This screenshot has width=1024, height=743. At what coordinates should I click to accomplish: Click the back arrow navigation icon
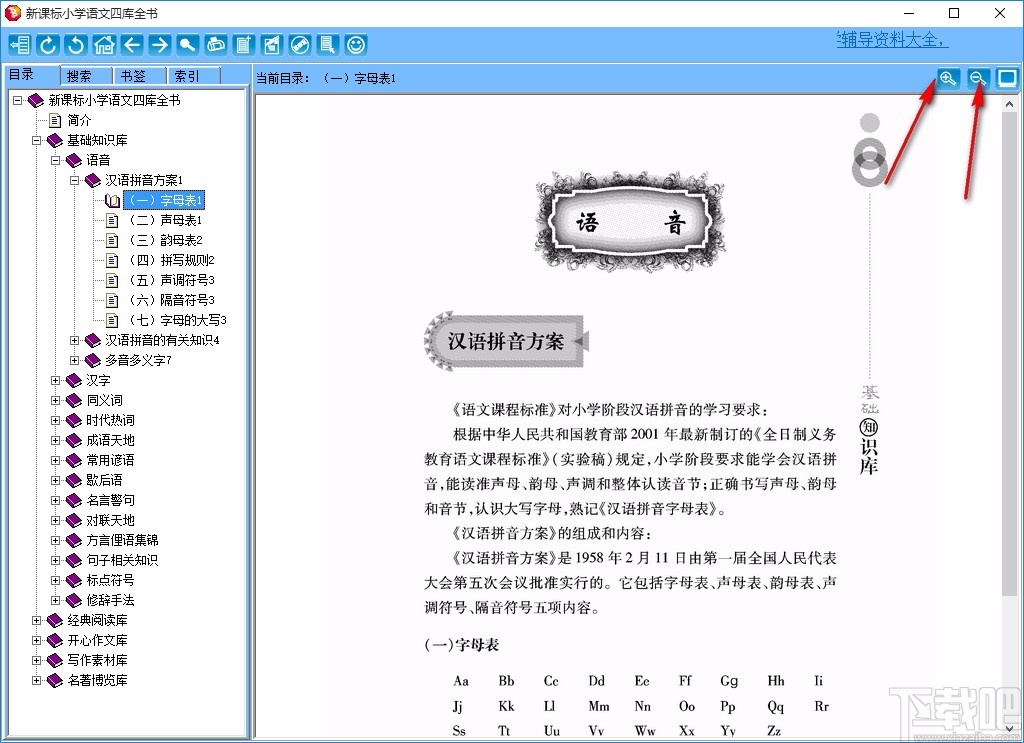point(131,44)
